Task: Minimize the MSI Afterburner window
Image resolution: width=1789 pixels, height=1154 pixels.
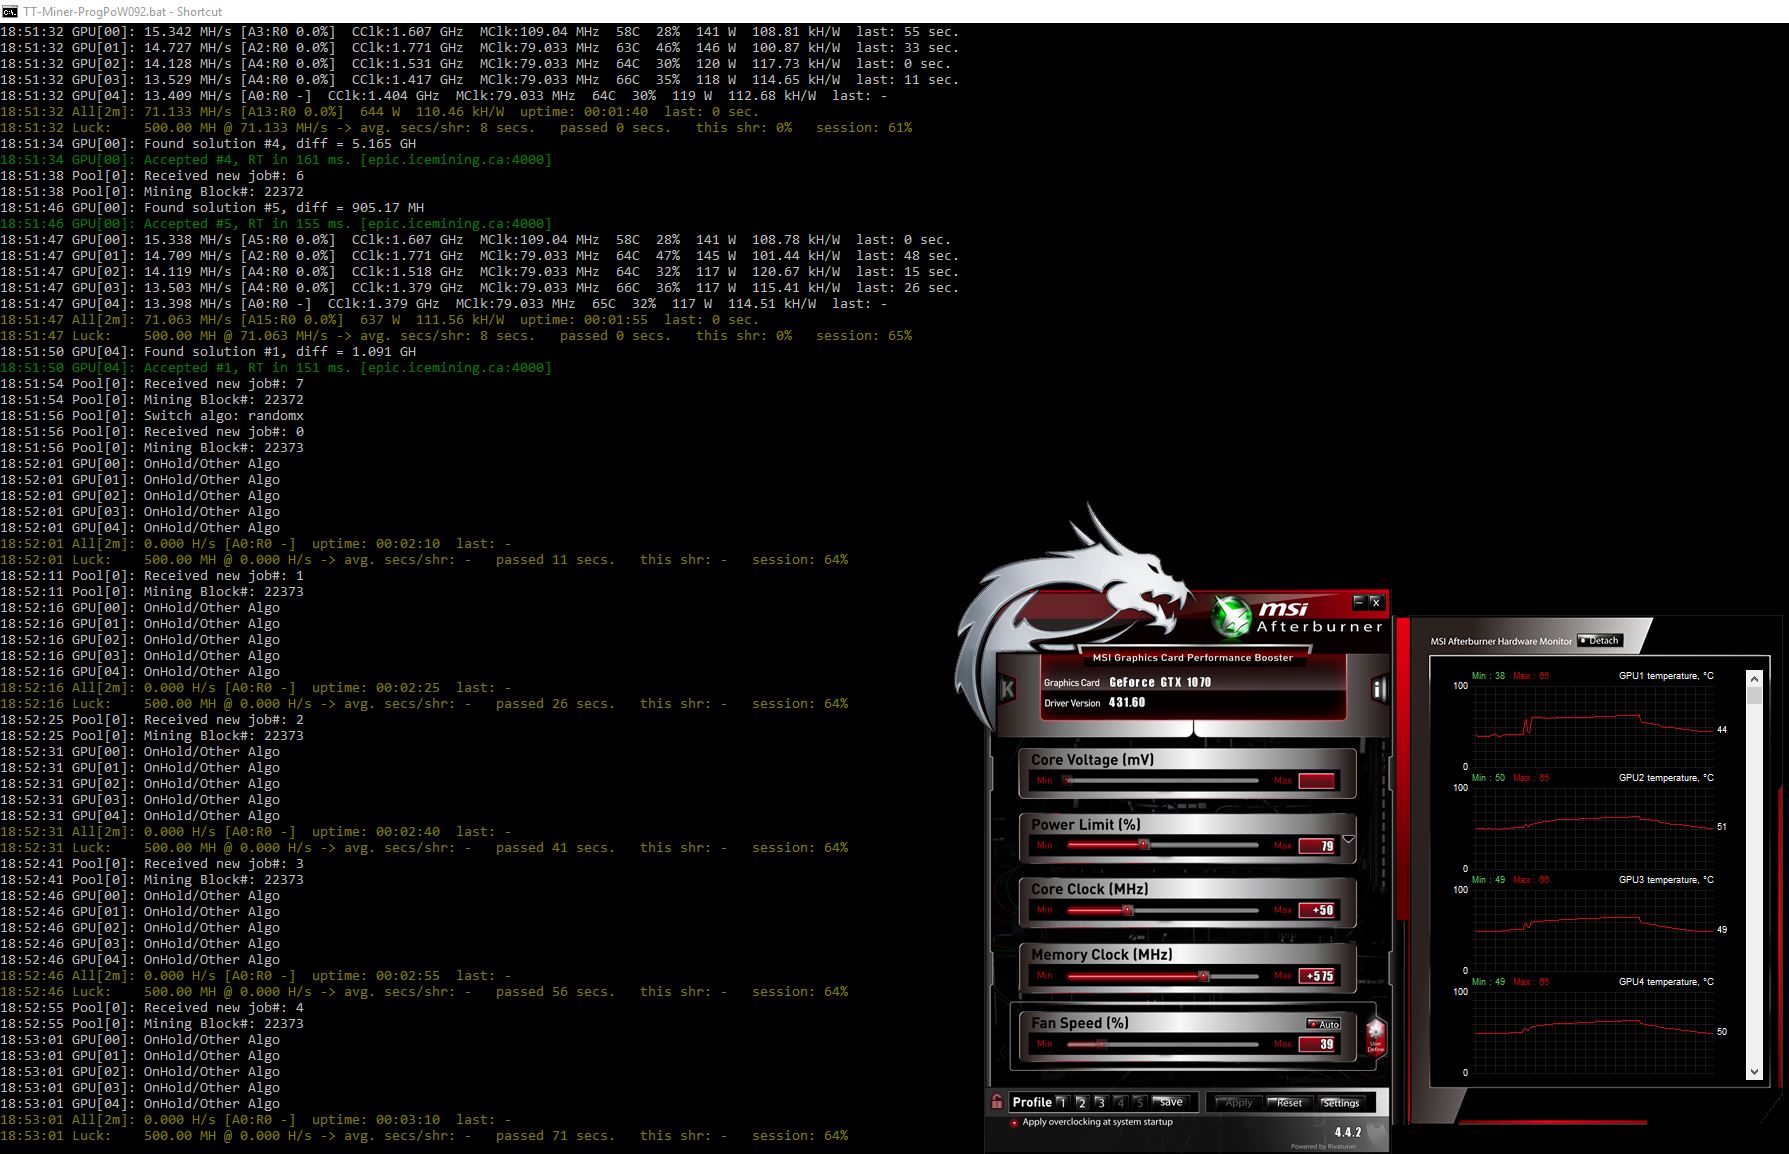Action: click(1359, 601)
